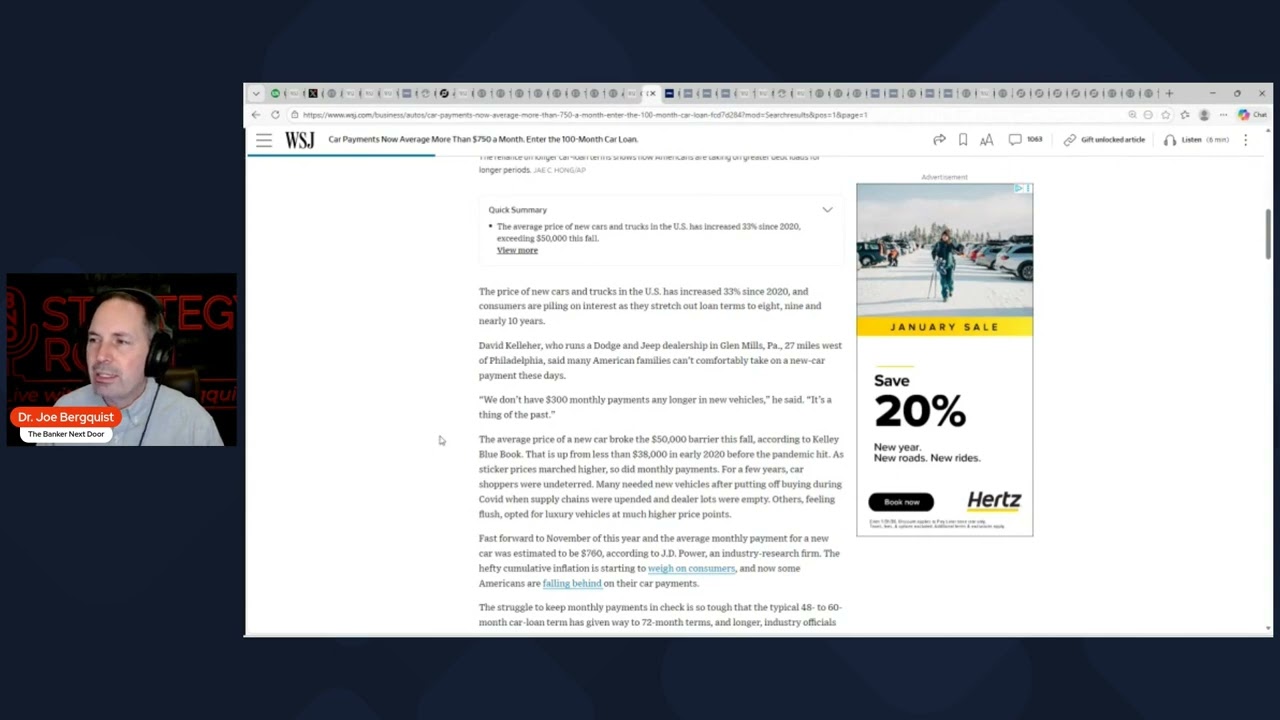The height and width of the screenshot is (720, 1280).
Task: Go to the WSJ home logo
Action: [299, 140]
